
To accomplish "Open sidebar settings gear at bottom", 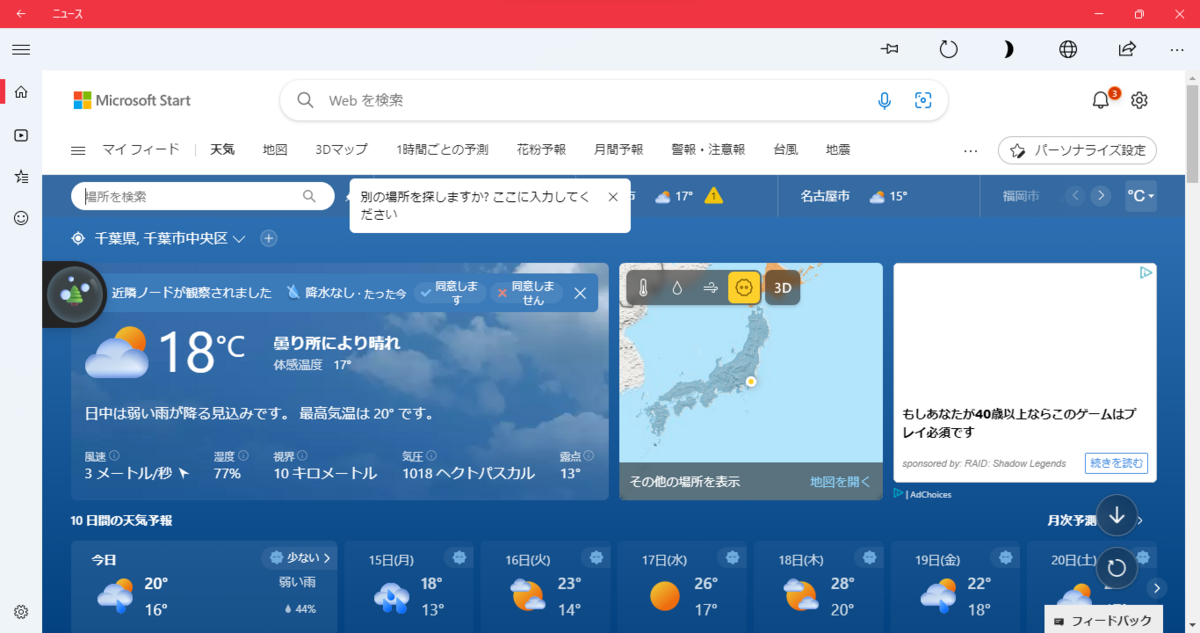I will (x=21, y=612).
